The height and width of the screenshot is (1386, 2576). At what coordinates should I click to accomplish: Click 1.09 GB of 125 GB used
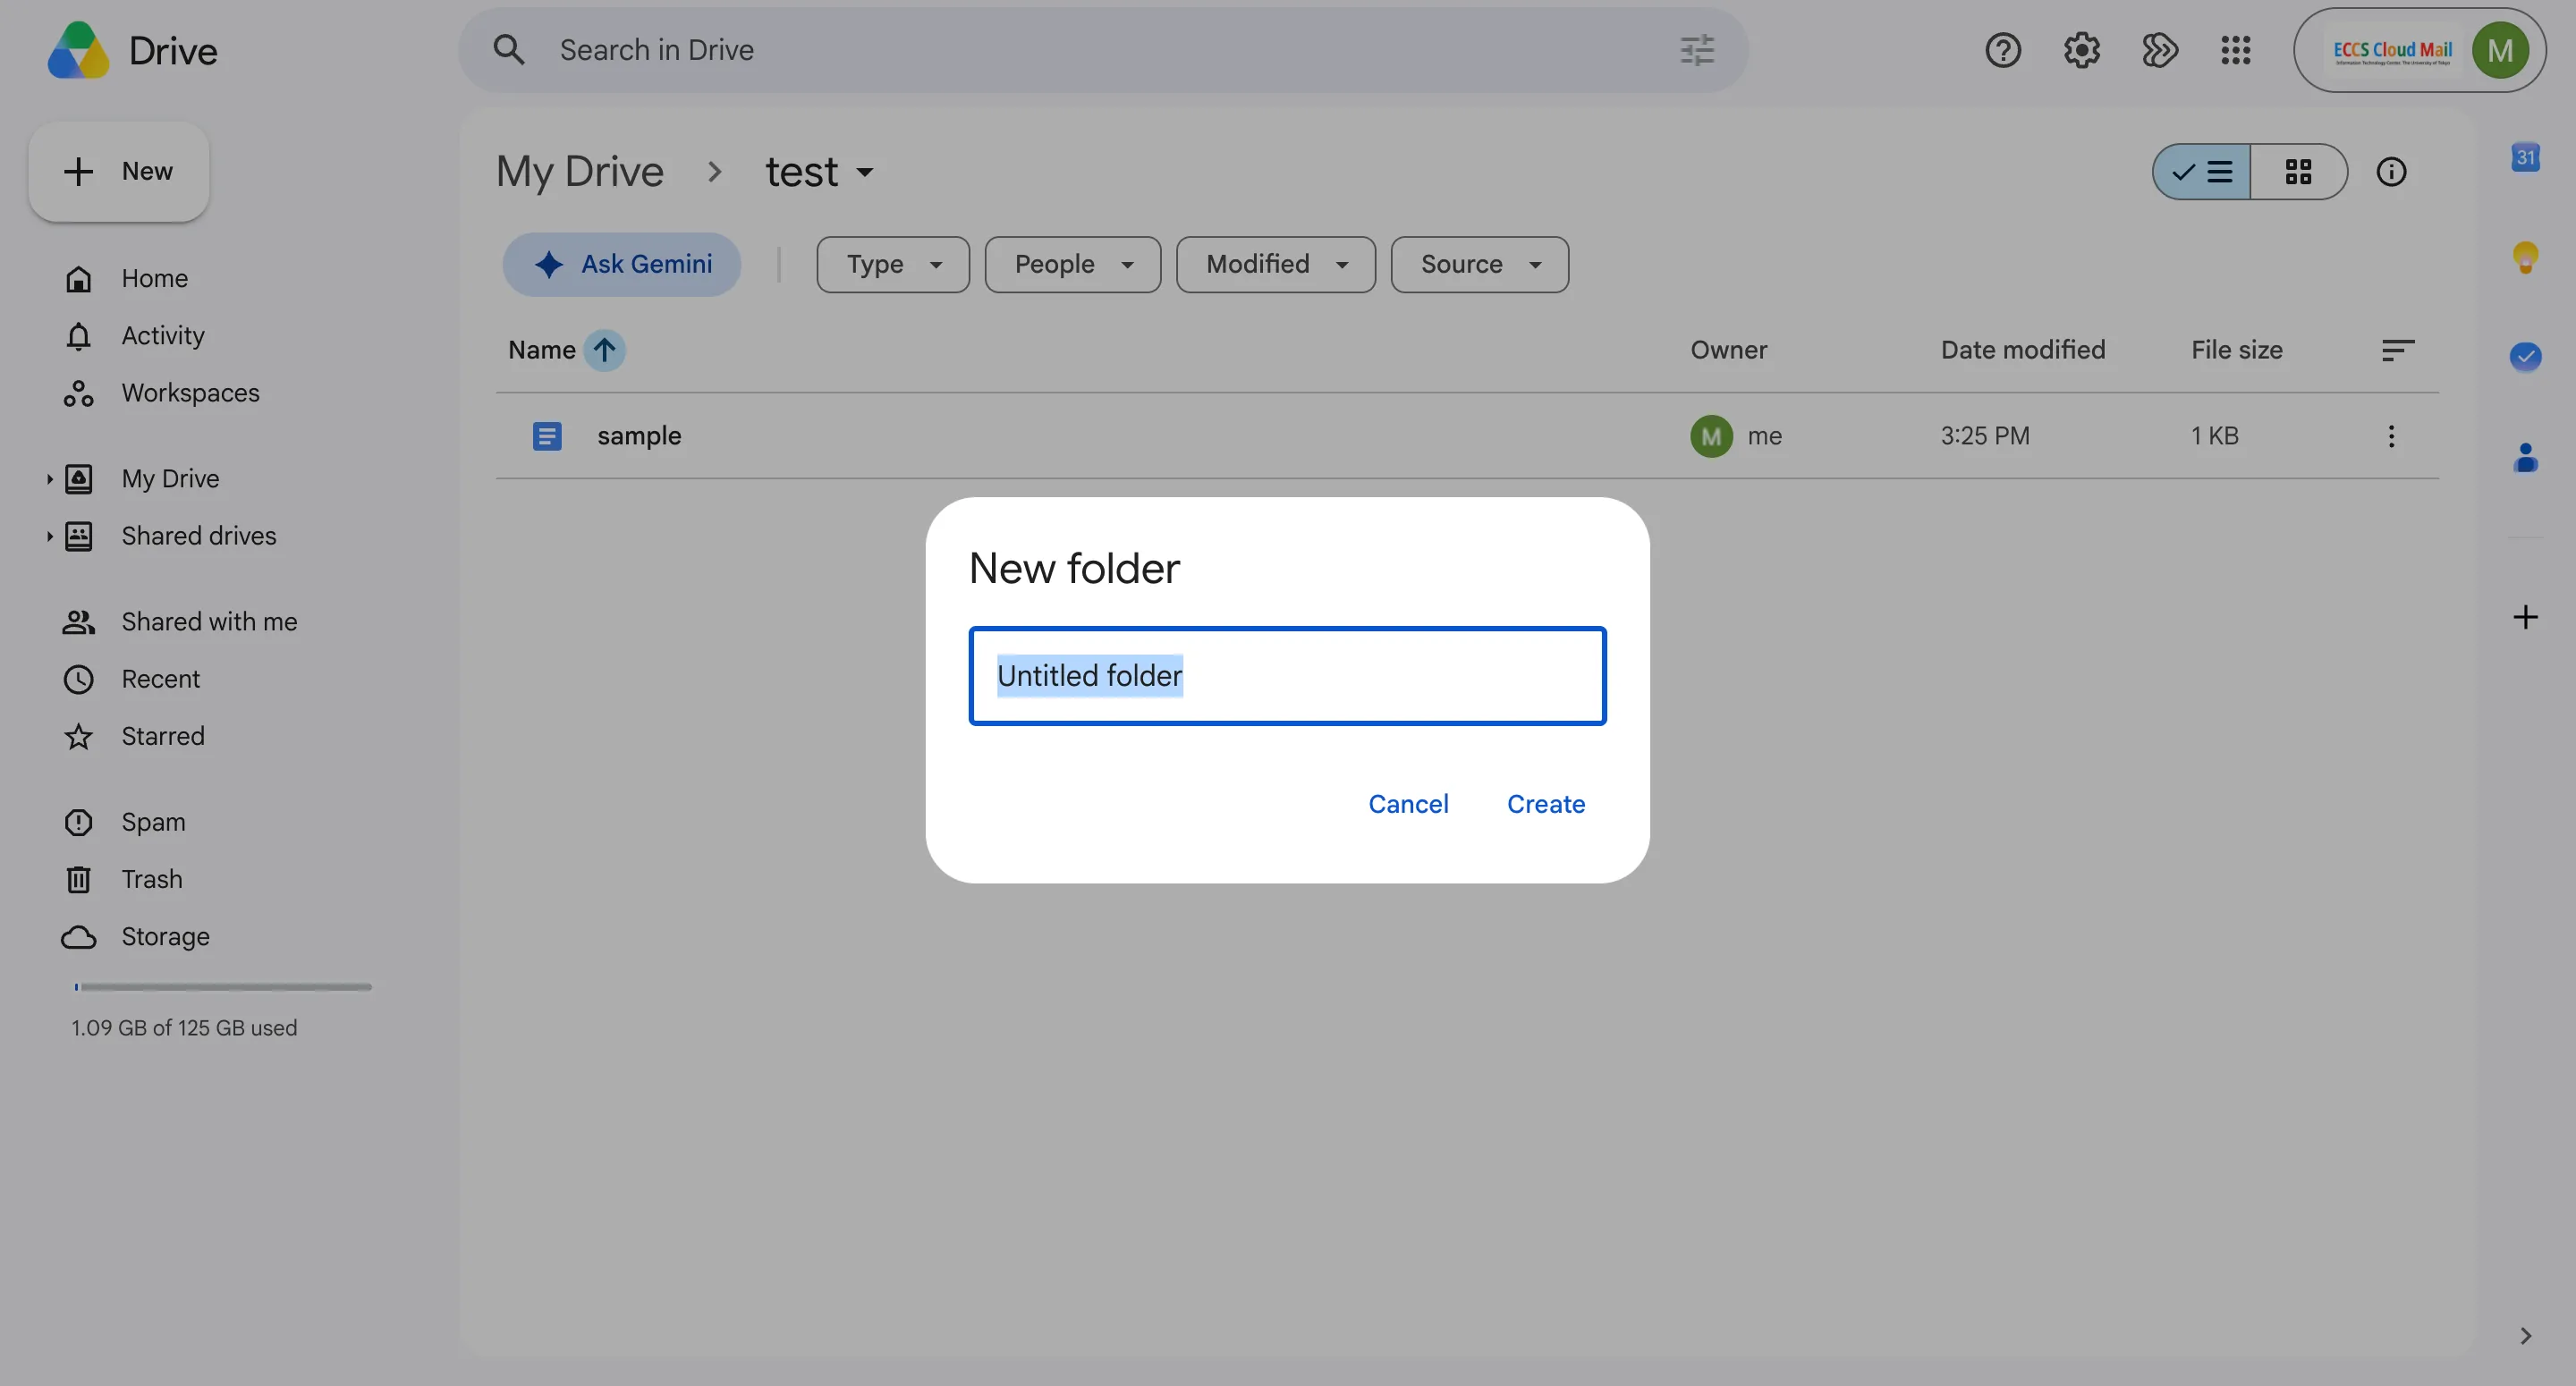[x=184, y=1028]
